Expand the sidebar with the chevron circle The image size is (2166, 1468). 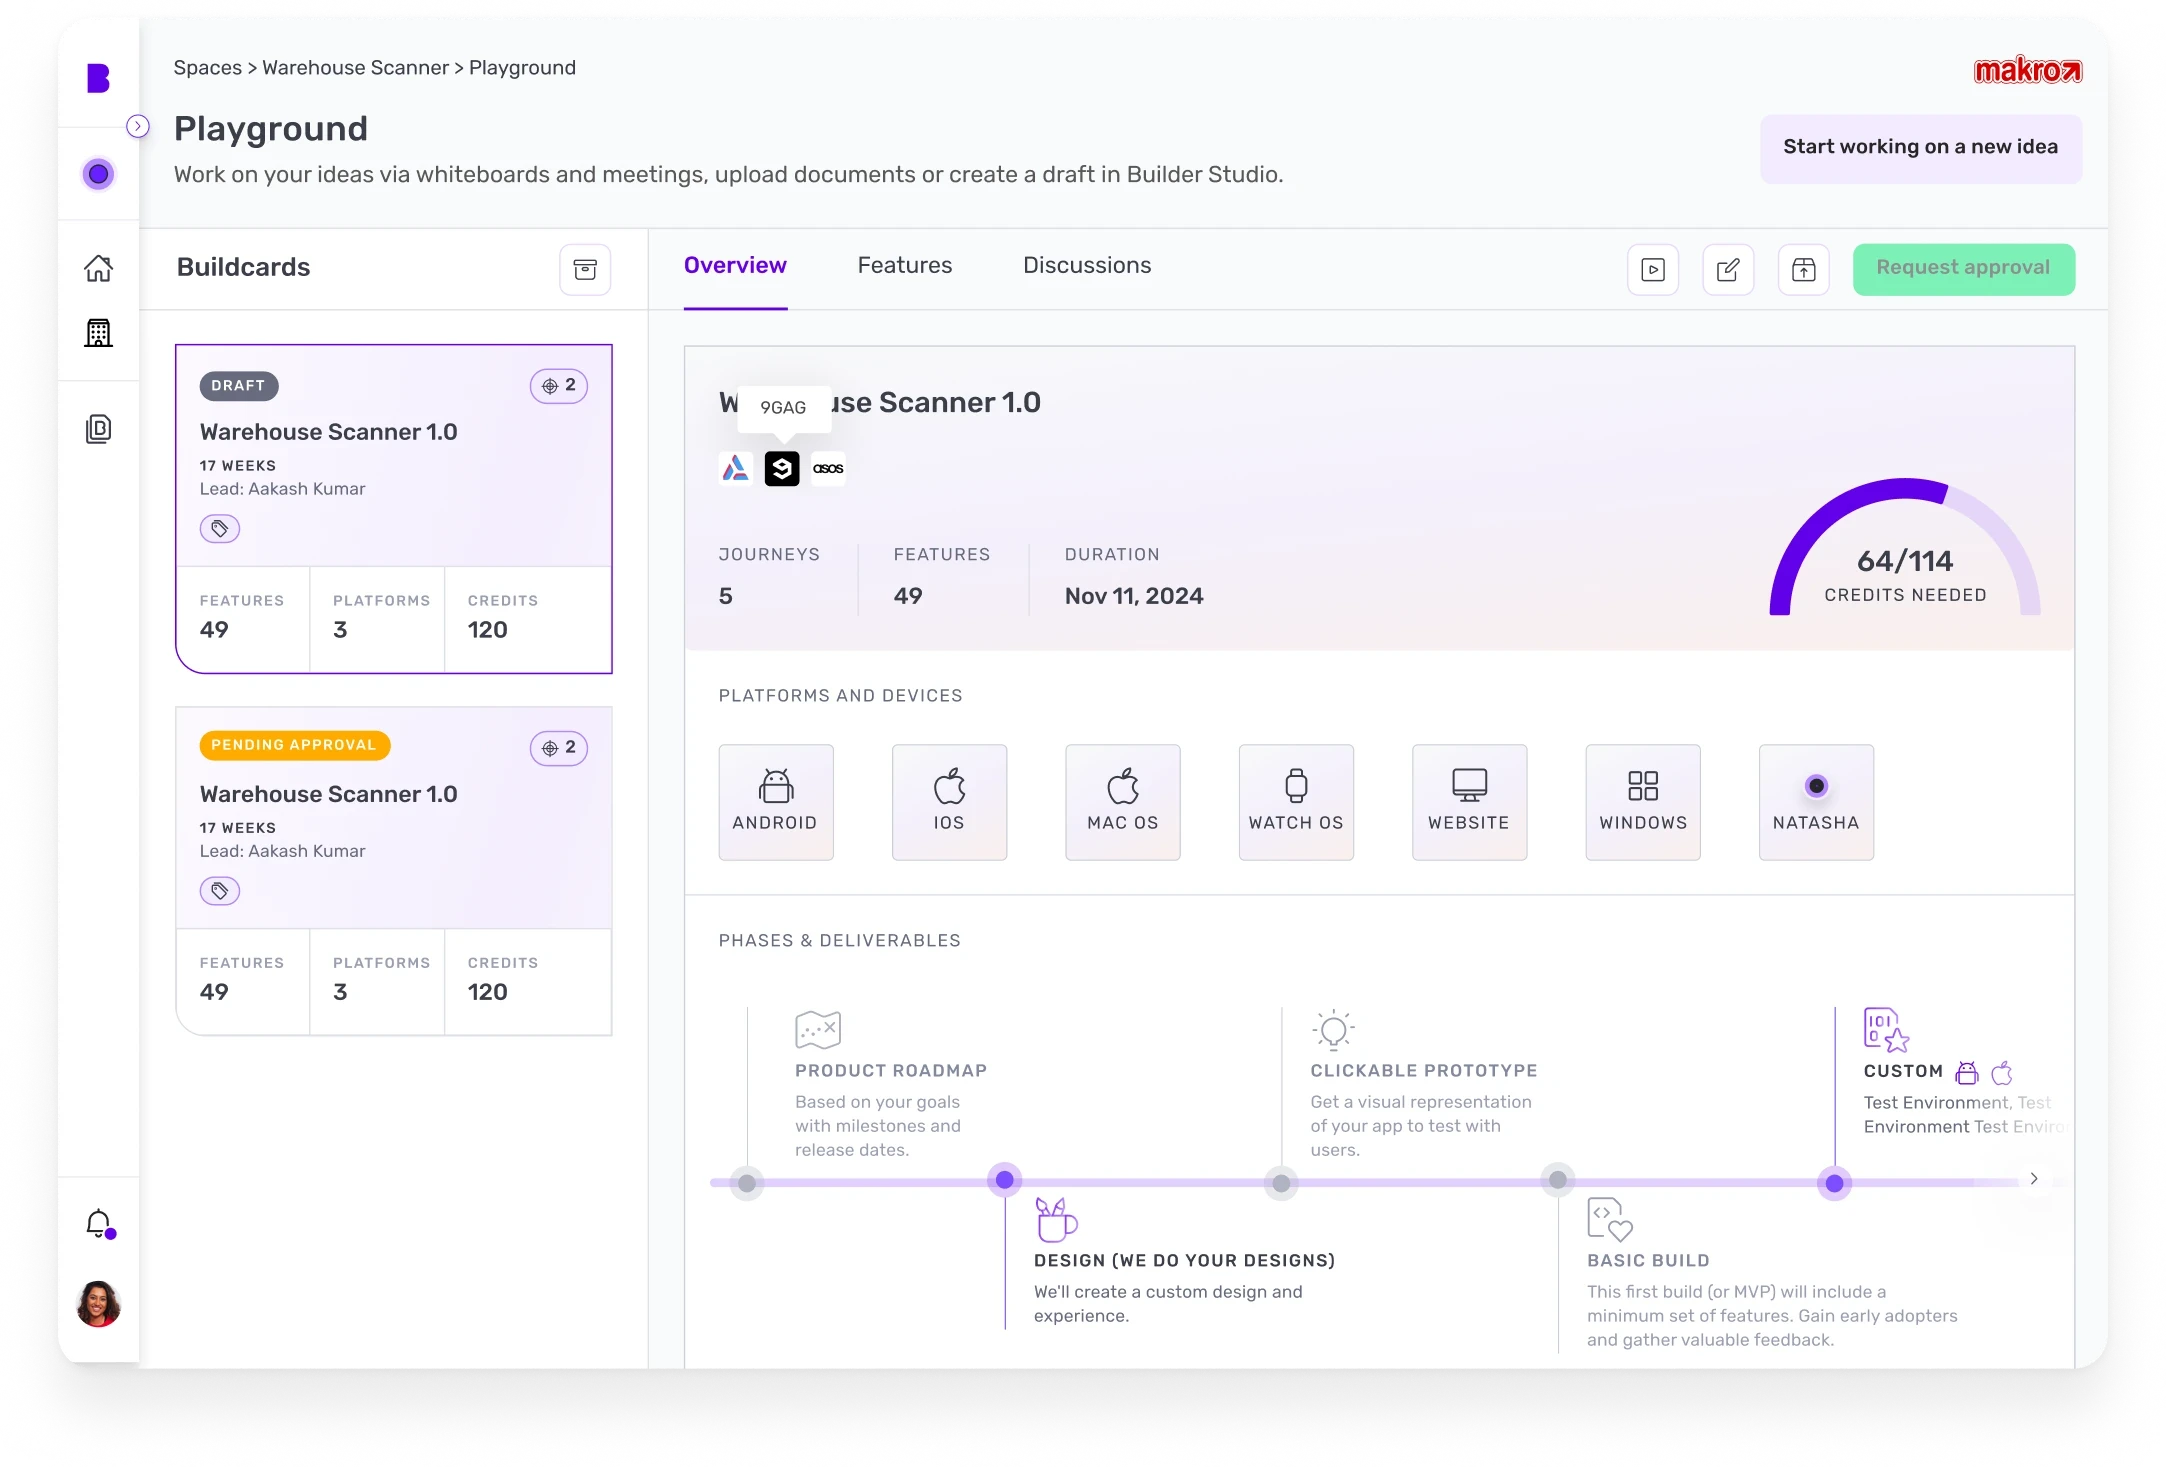(138, 126)
